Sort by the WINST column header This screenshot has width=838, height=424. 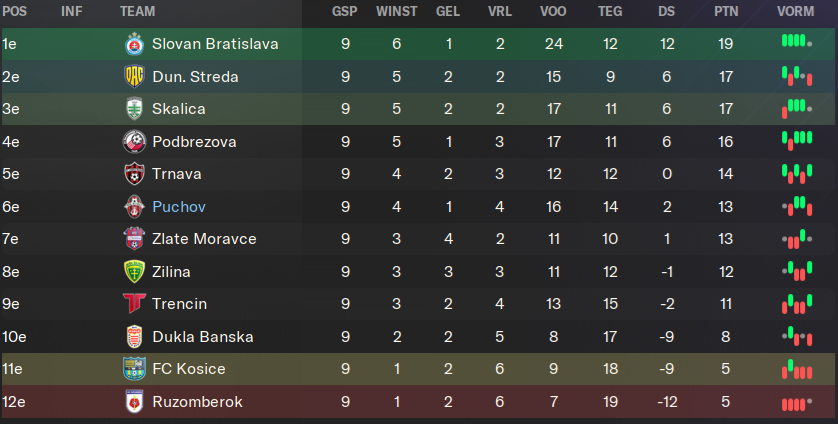397,11
